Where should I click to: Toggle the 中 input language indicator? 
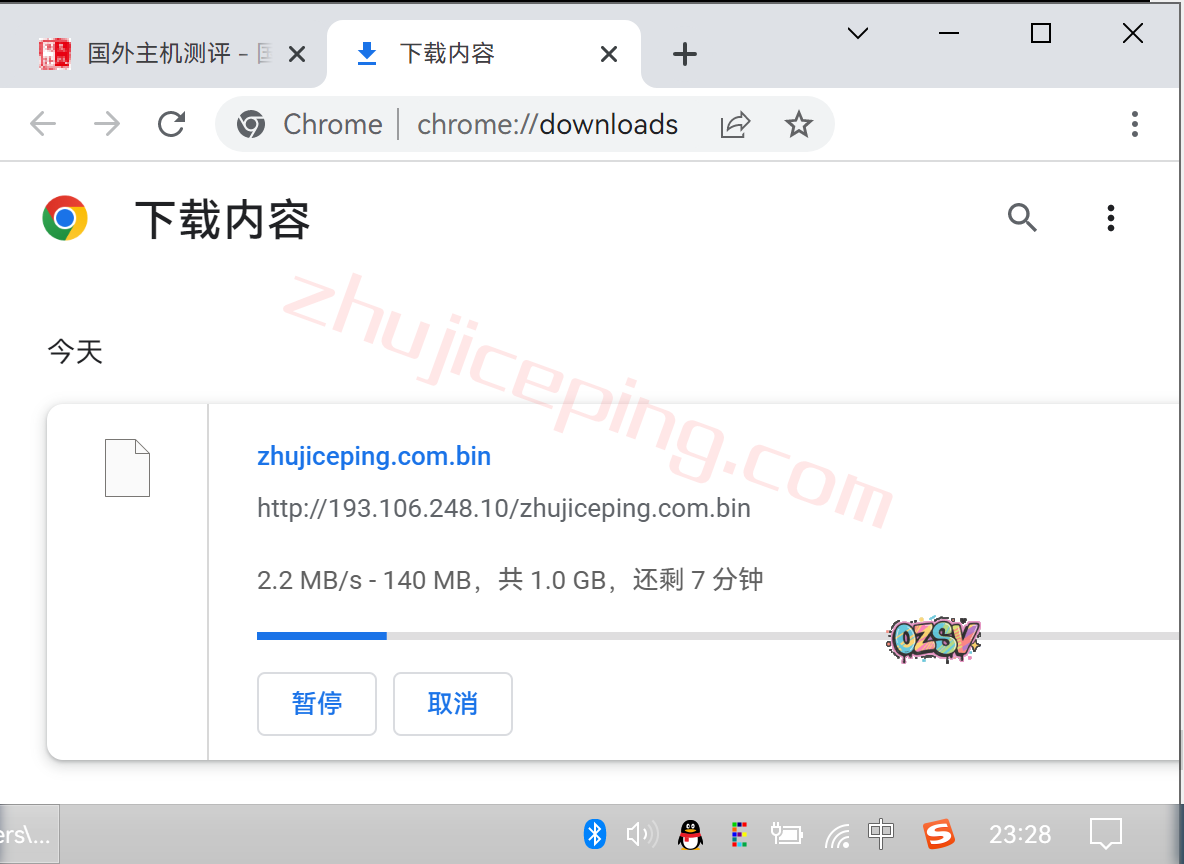881,833
